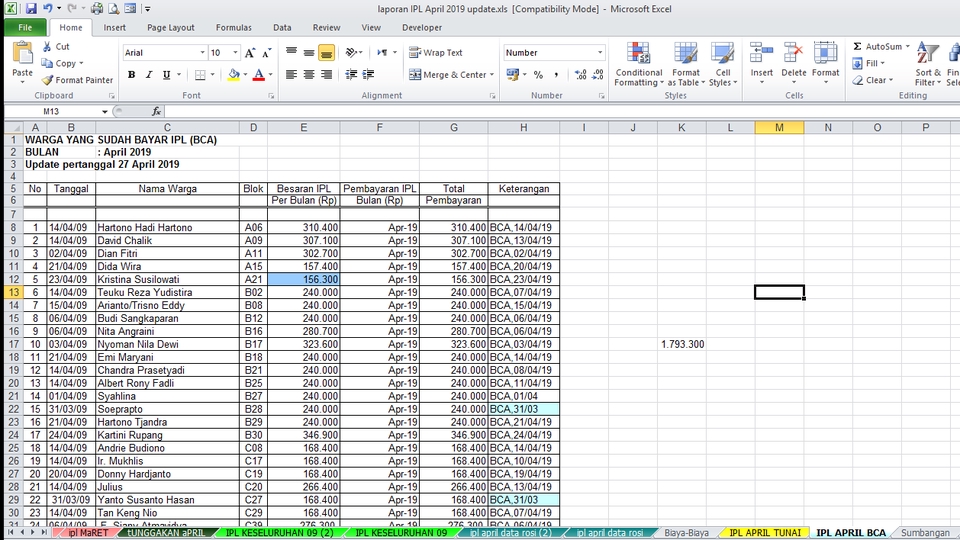Image resolution: width=960 pixels, height=540 pixels.
Task: Open the Fill Color dropdown arrow
Action: click(x=245, y=75)
